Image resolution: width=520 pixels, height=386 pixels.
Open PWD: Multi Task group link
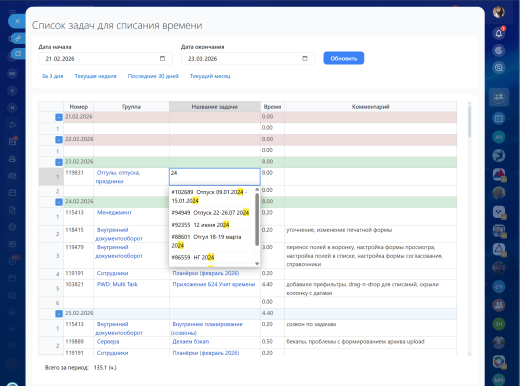117,284
